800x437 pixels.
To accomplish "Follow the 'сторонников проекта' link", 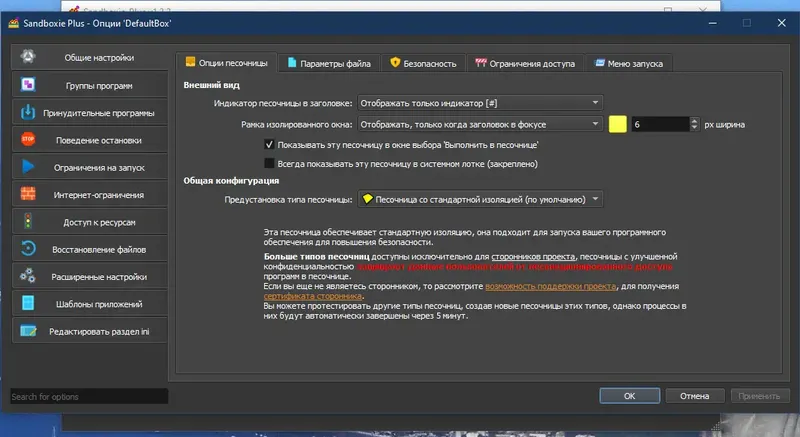I will point(533,256).
